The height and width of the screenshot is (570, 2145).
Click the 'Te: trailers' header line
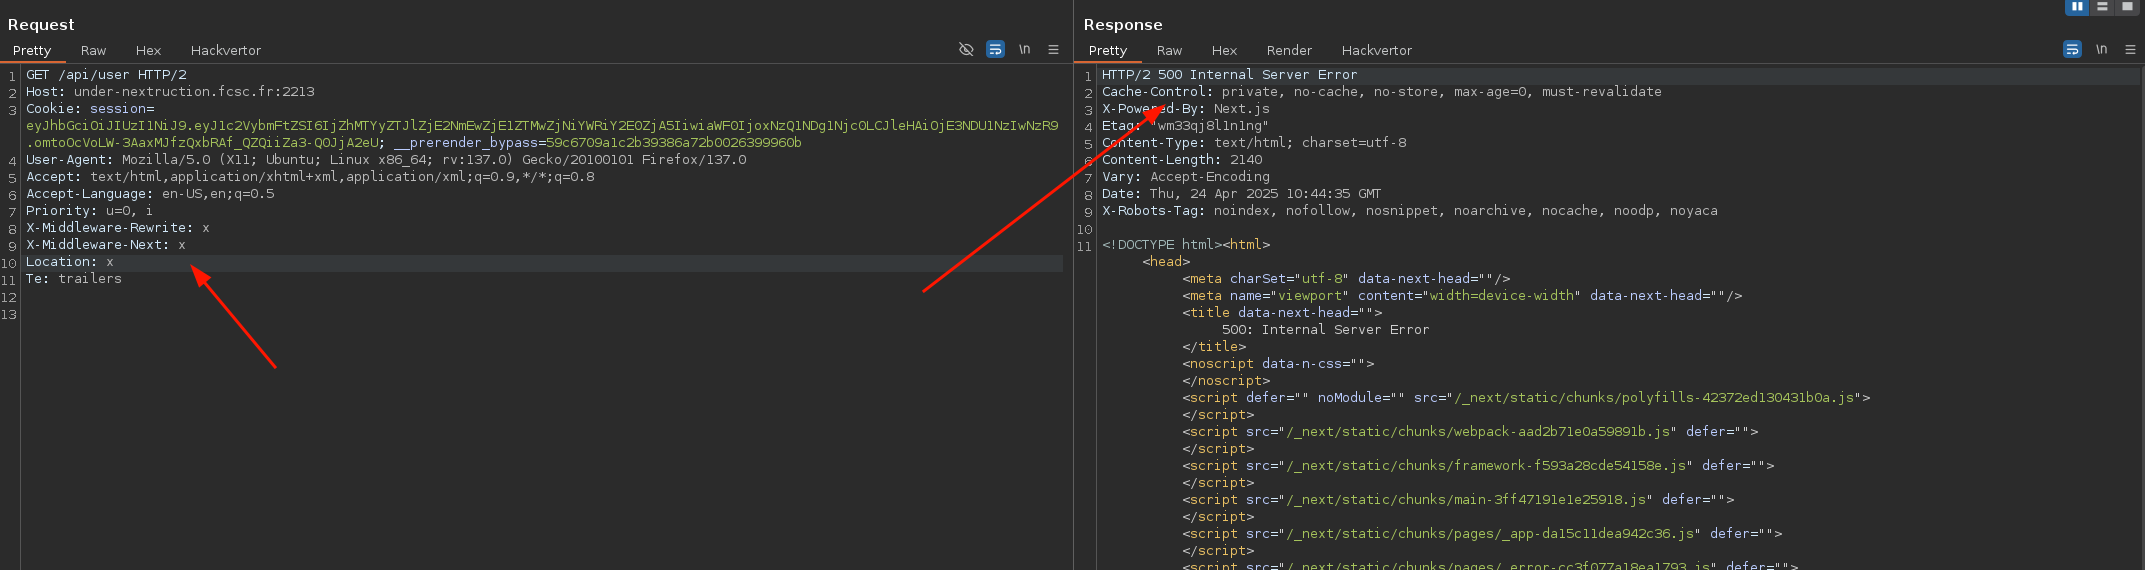(74, 279)
